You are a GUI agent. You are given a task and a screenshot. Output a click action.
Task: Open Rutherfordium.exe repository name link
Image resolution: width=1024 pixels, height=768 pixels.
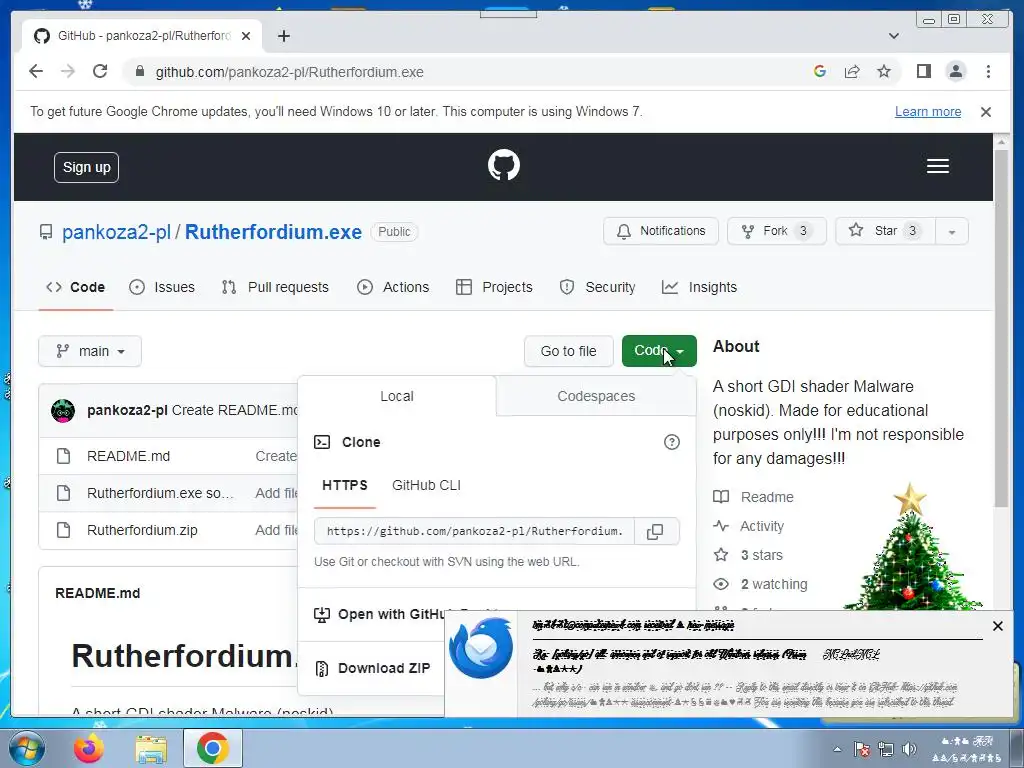coord(273,232)
